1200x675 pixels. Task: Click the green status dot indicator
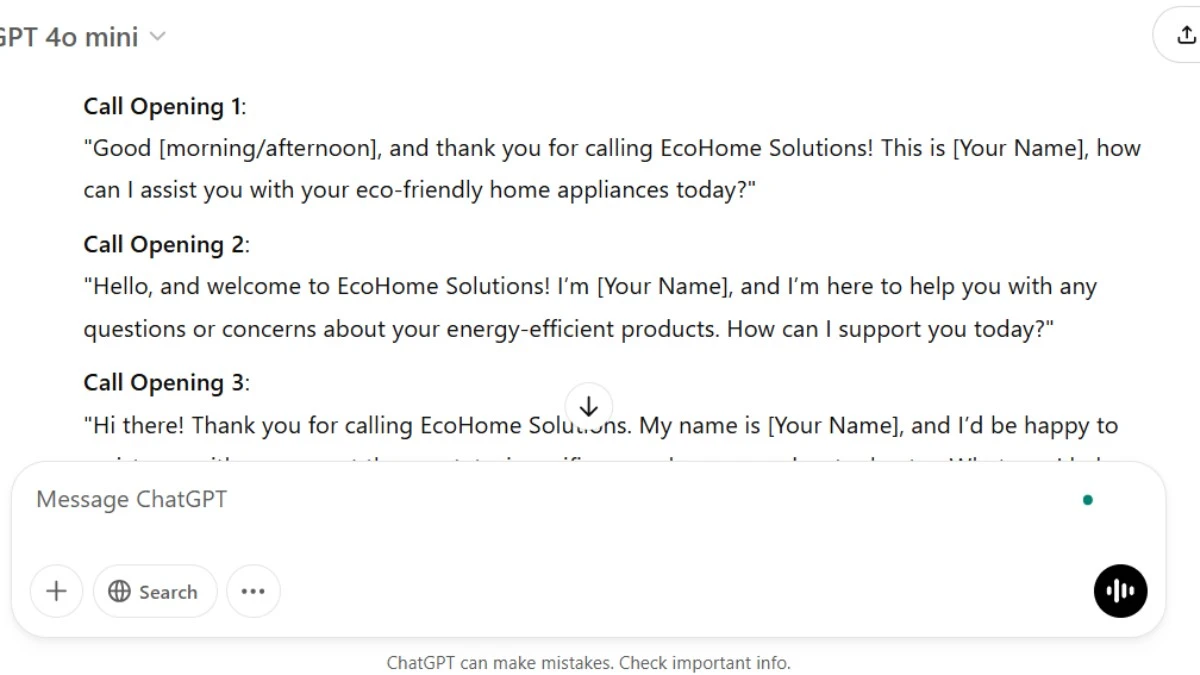click(1088, 498)
